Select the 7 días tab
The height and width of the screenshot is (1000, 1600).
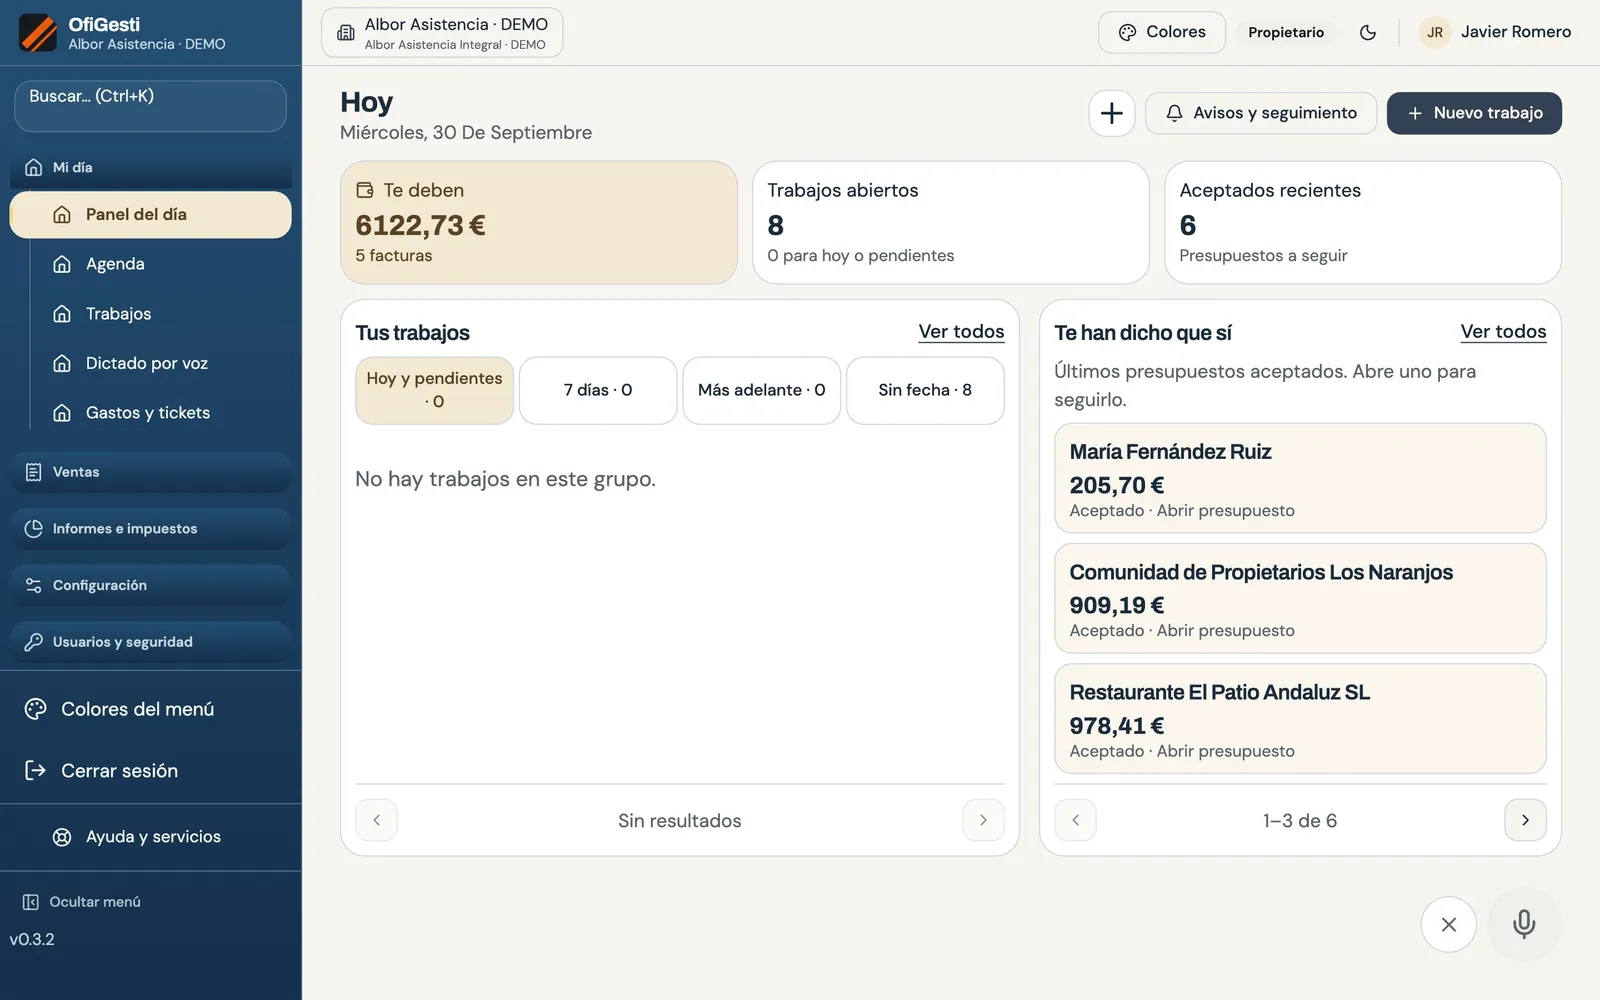[598, 390]
